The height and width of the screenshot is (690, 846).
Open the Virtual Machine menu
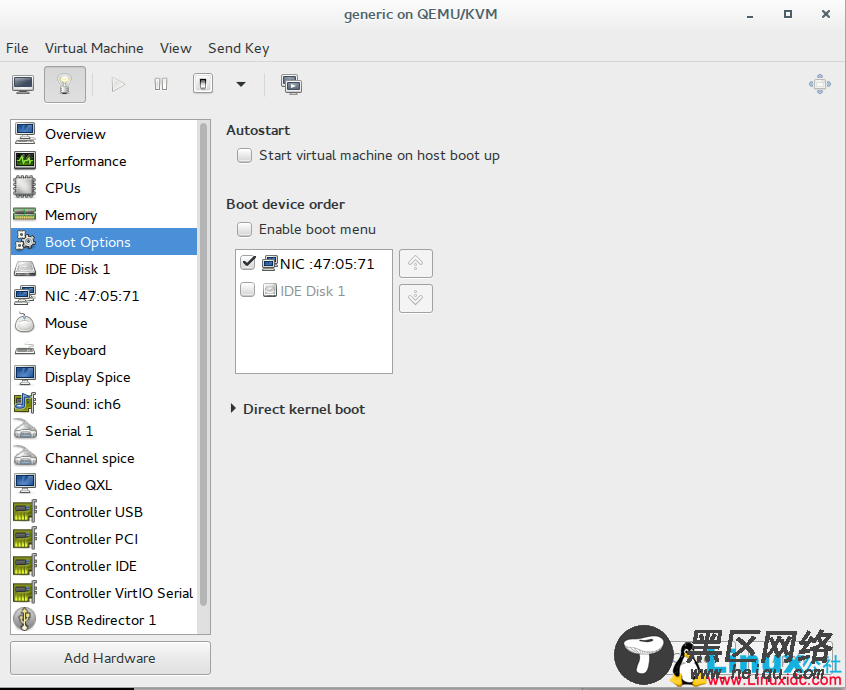point(94,48)
